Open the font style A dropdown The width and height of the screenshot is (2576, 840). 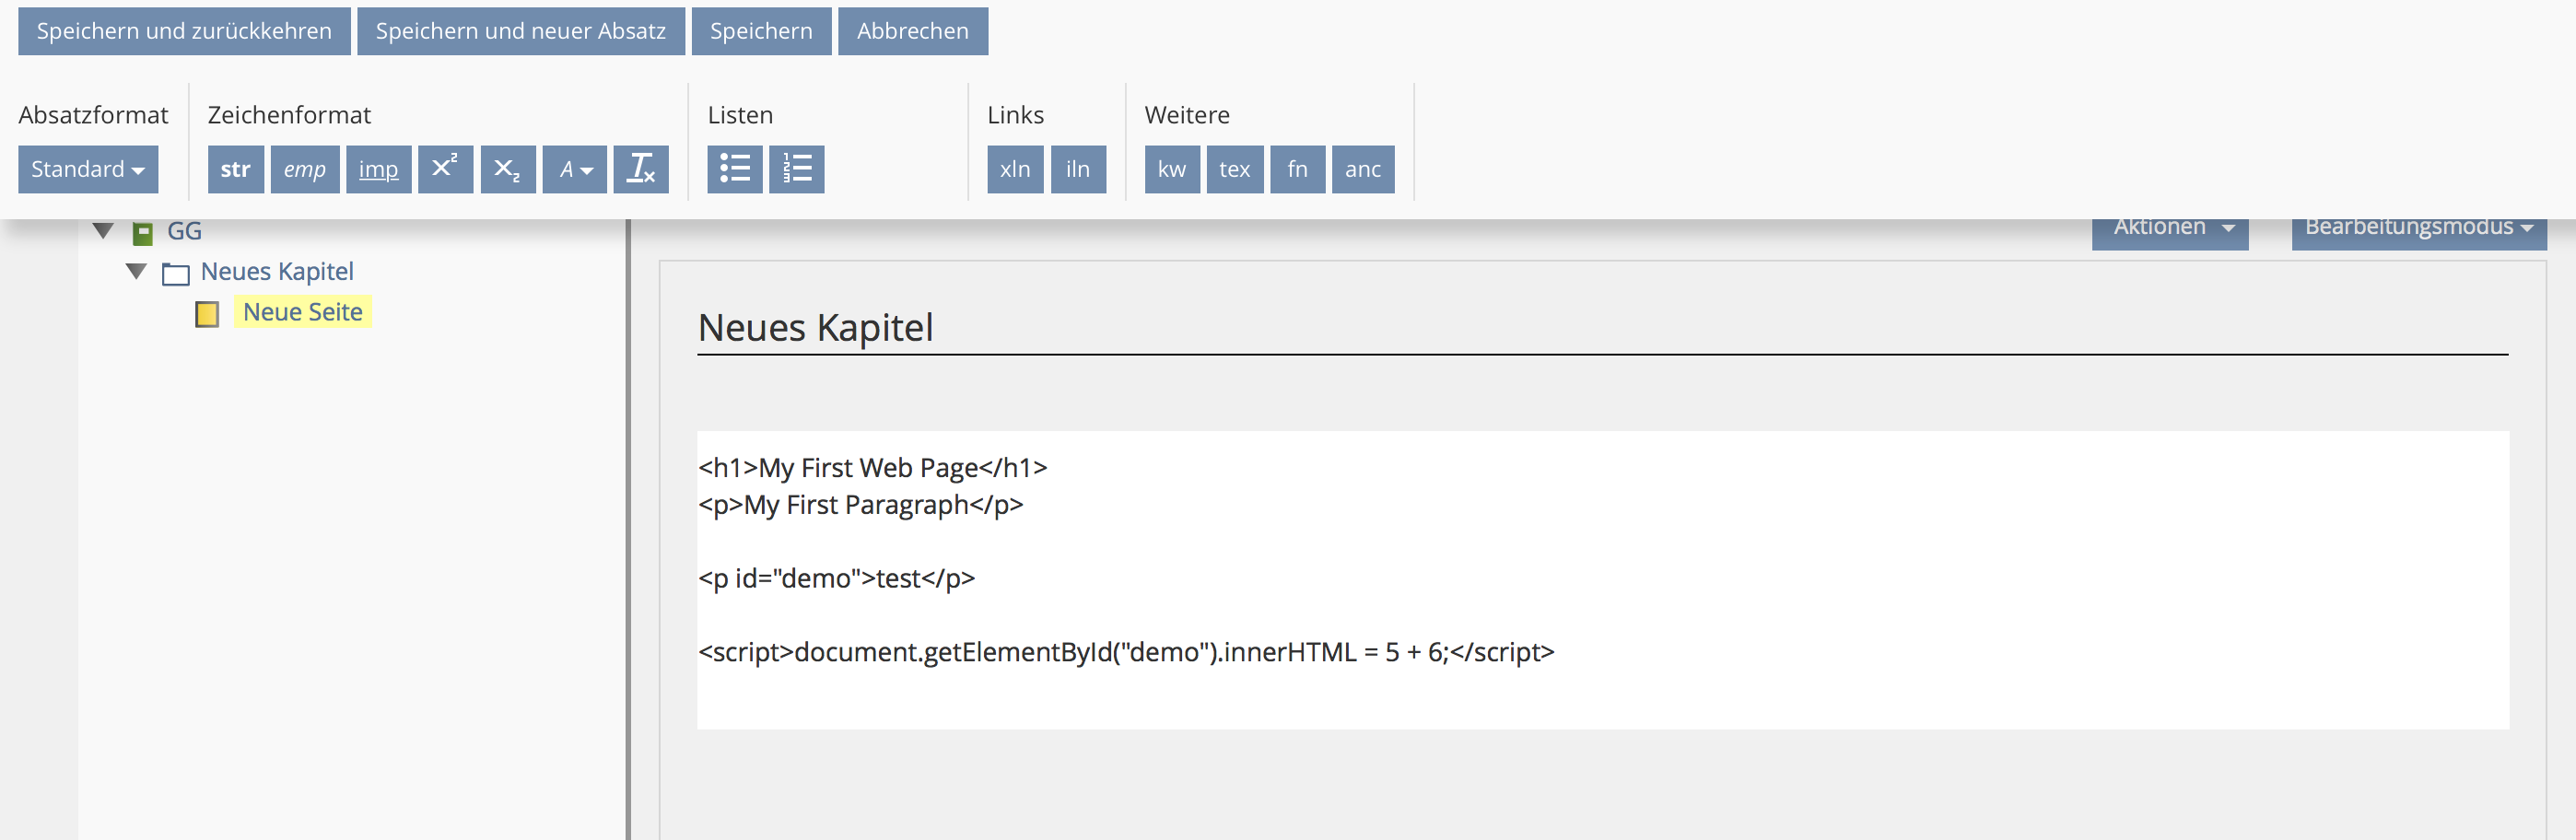pos(574,169)
